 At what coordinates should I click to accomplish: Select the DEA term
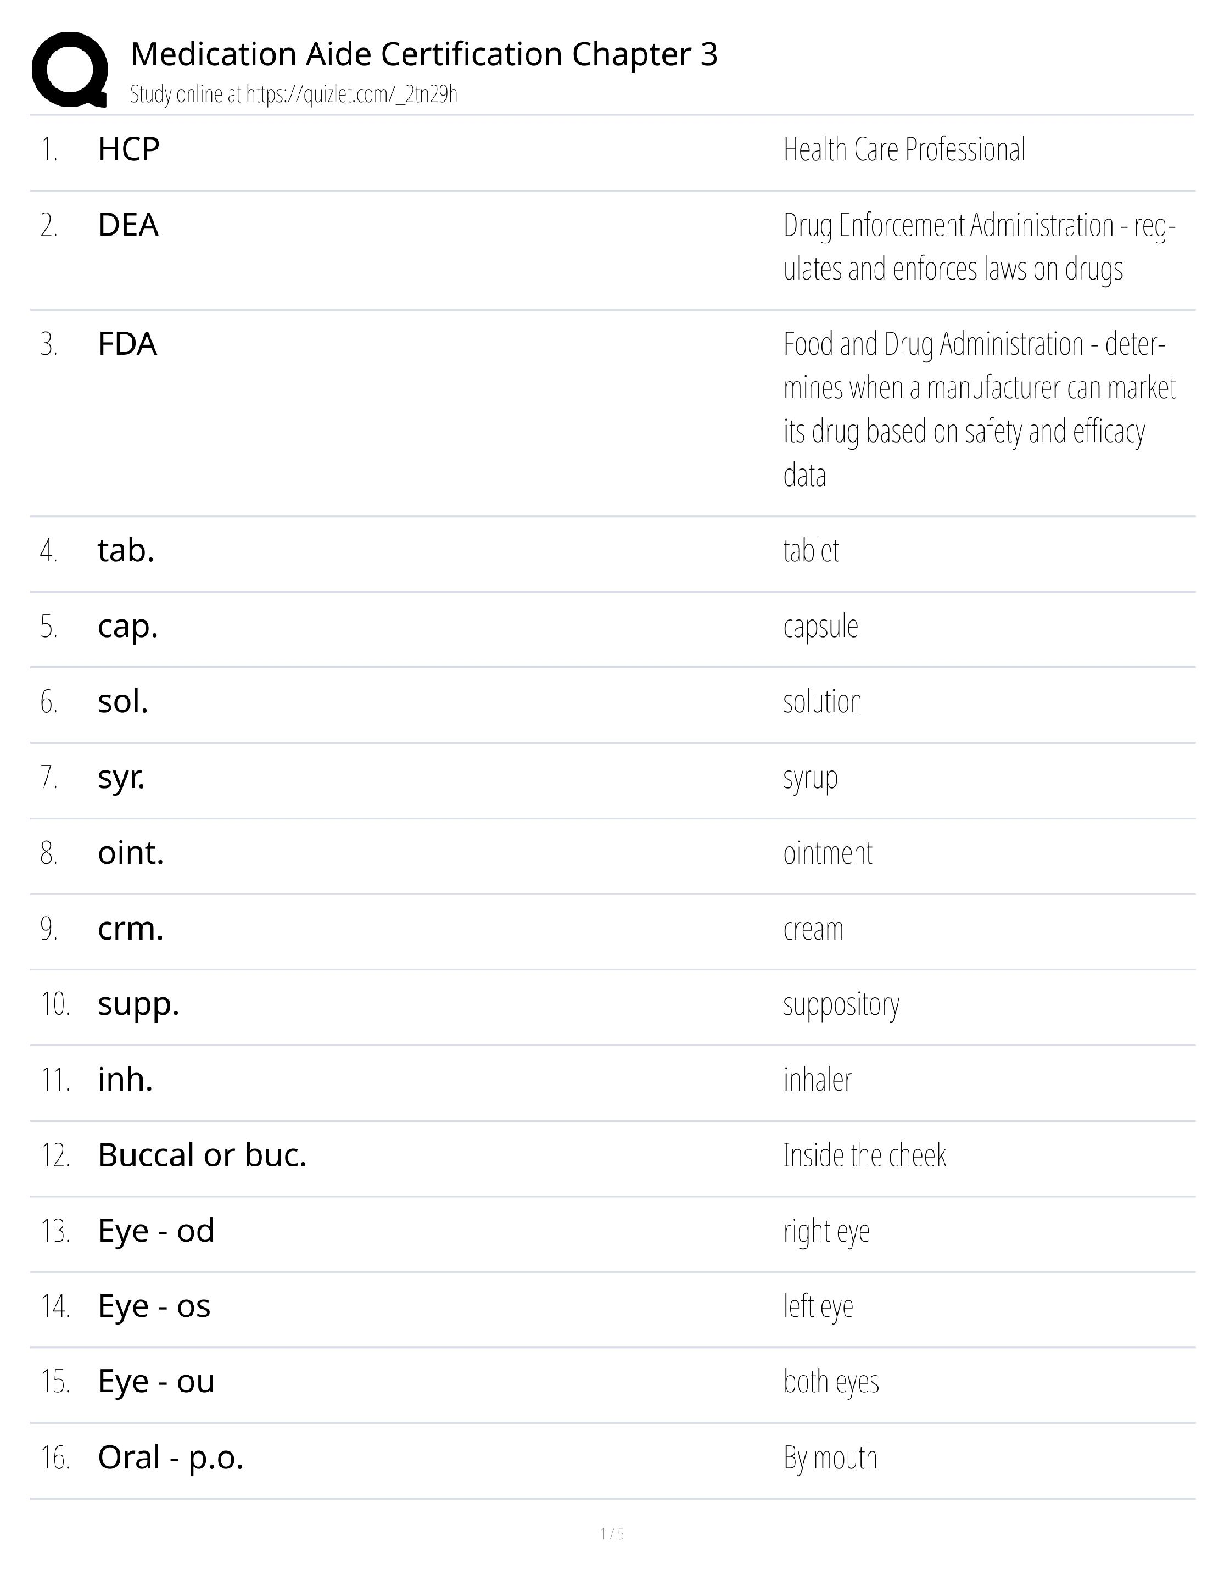(128, 225)
